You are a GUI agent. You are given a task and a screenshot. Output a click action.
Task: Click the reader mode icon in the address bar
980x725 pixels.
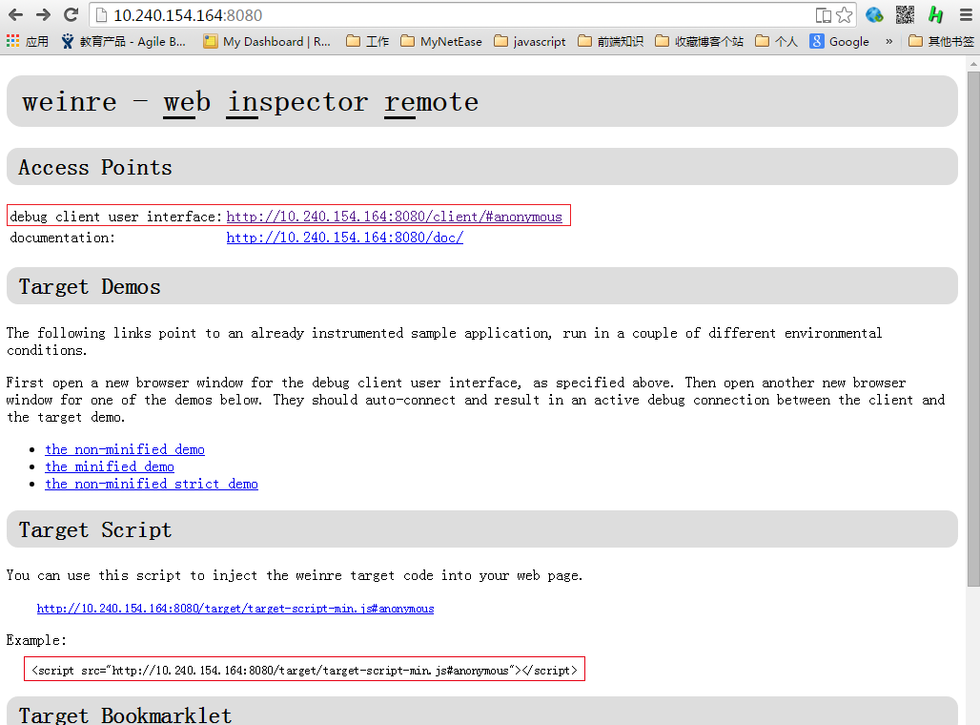pos(823,15)
